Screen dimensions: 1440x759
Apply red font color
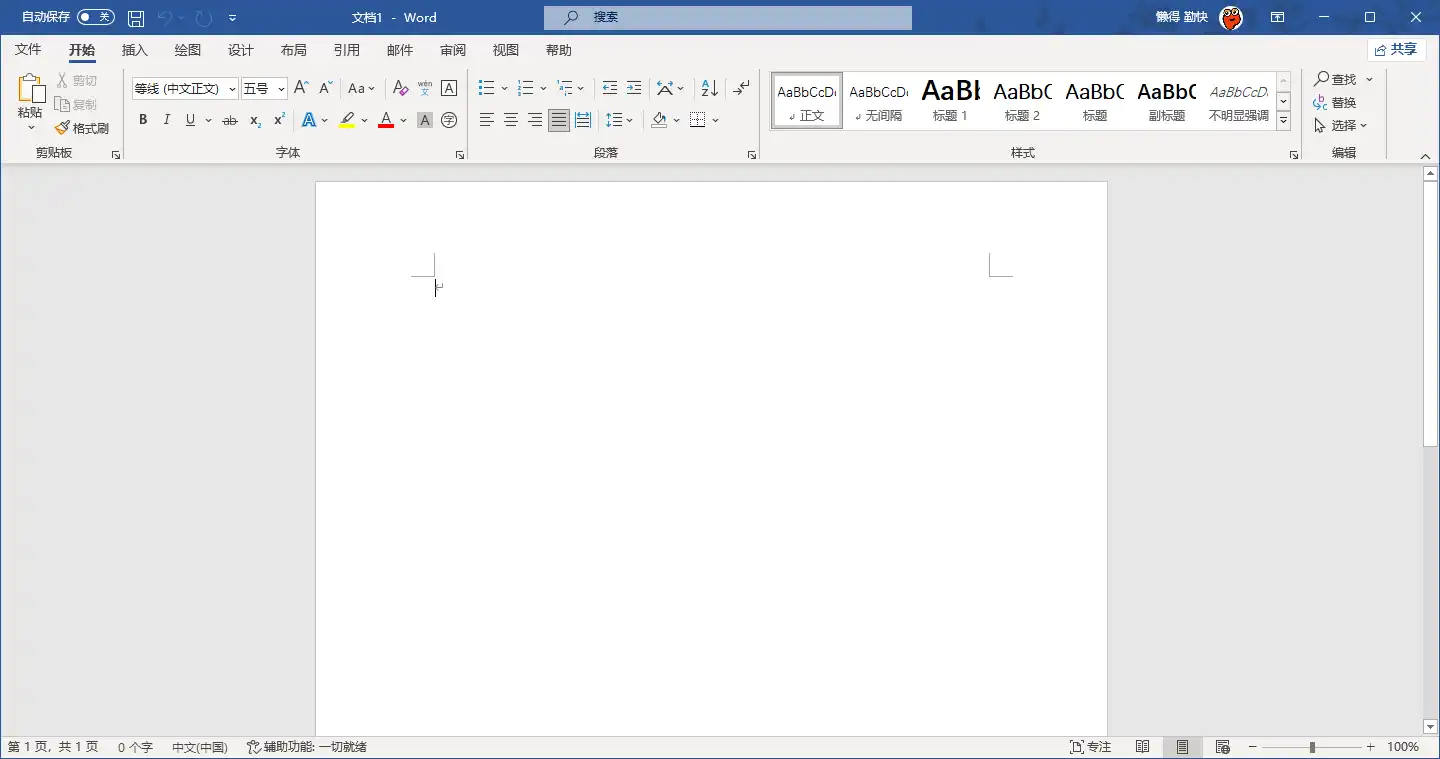pos(386,120)
